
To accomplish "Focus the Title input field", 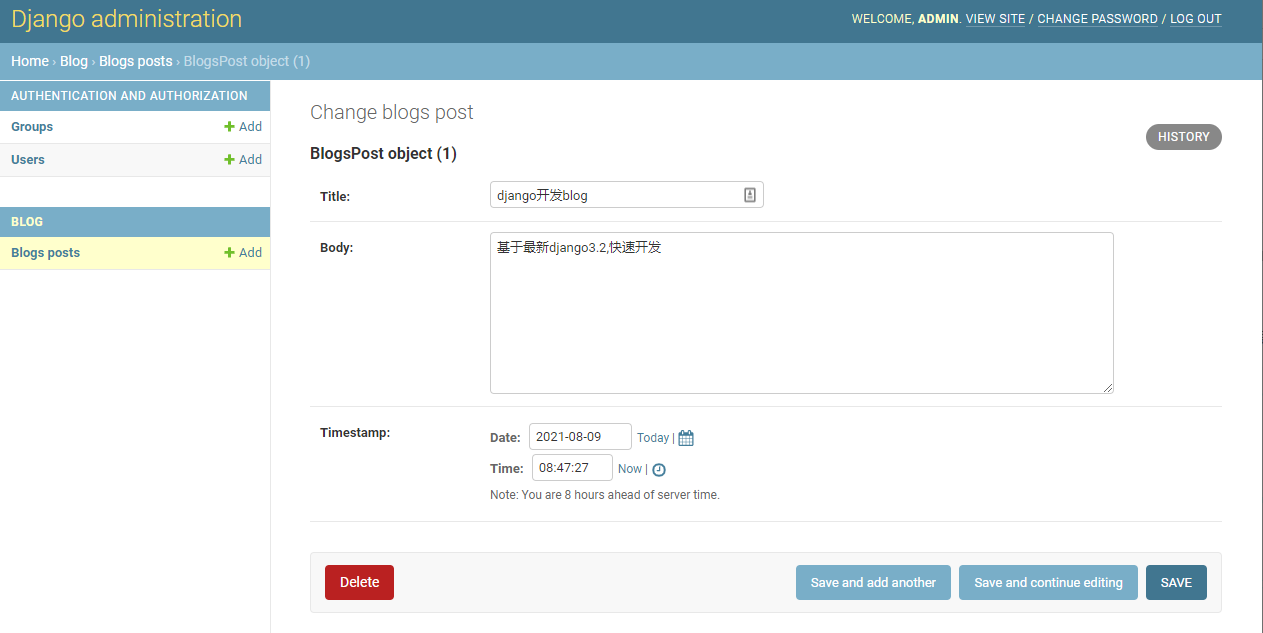I will pos(627,195).
